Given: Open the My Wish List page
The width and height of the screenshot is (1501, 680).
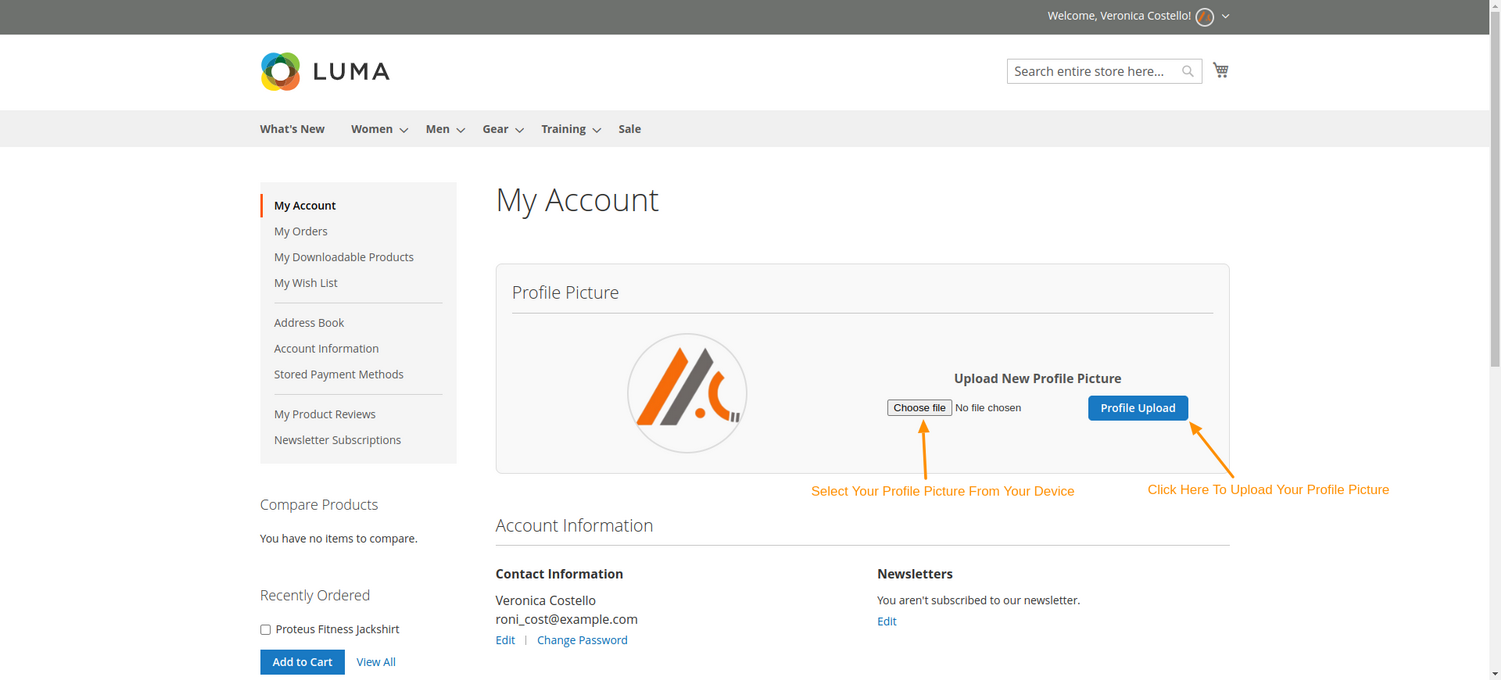Looking at the screenshot, I should (305, 283).
